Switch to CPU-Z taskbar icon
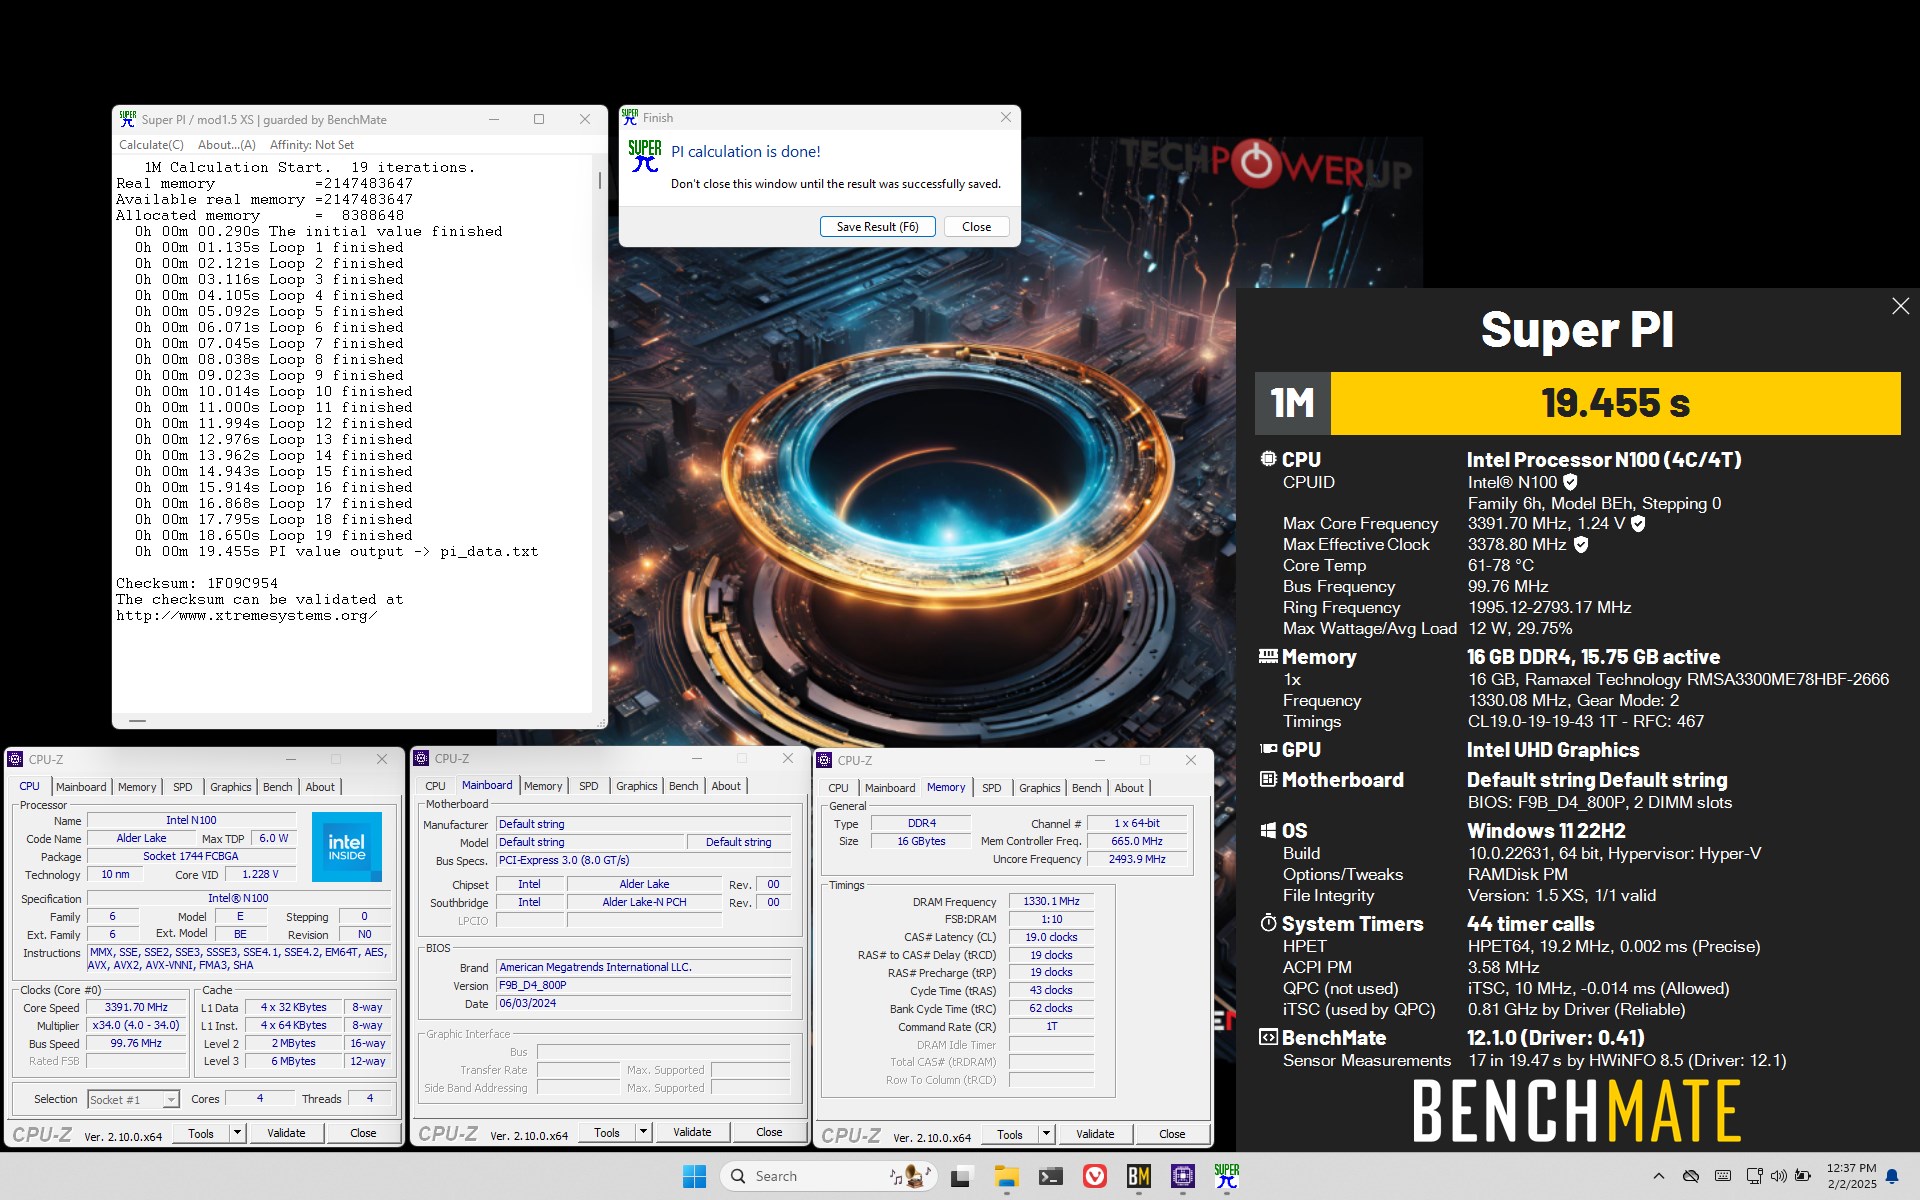This screenshot has width=1920, height=1200. click(x=1183, y=1176)
